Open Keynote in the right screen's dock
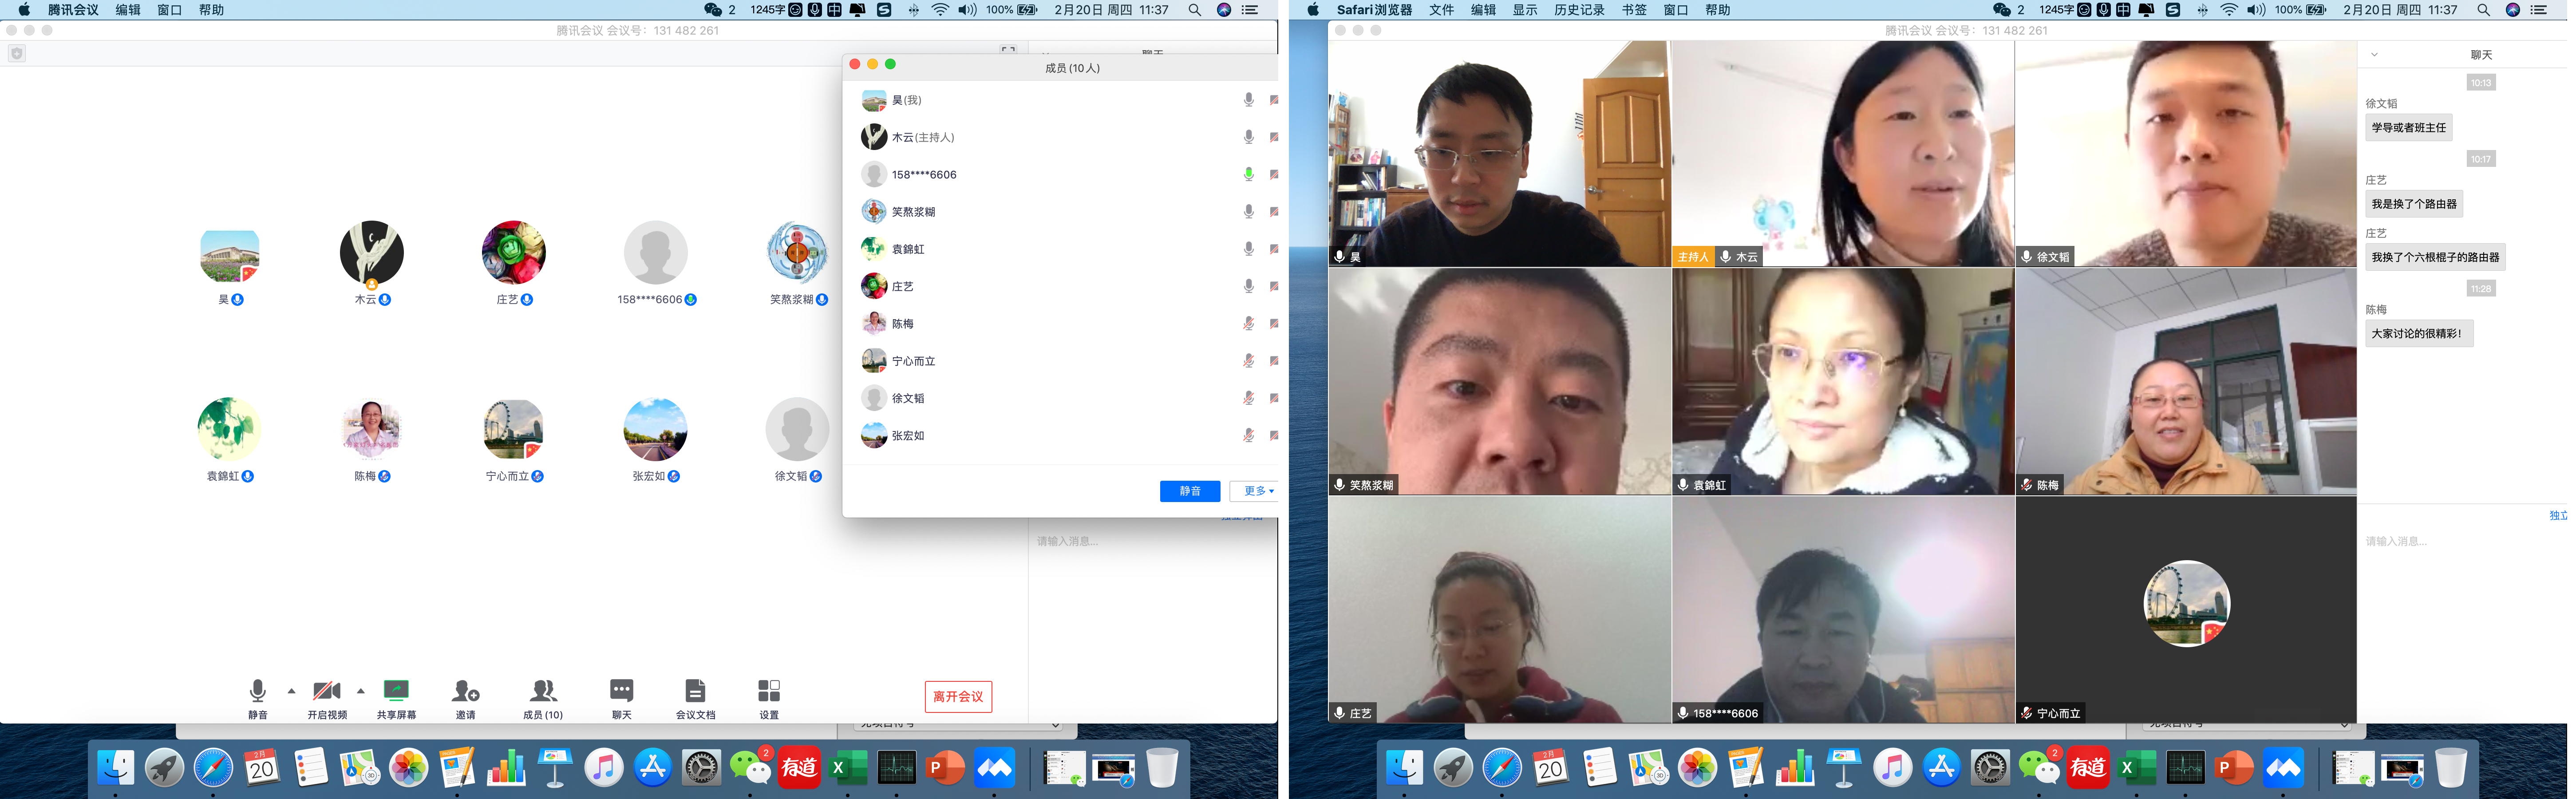 coord(1844,768)
